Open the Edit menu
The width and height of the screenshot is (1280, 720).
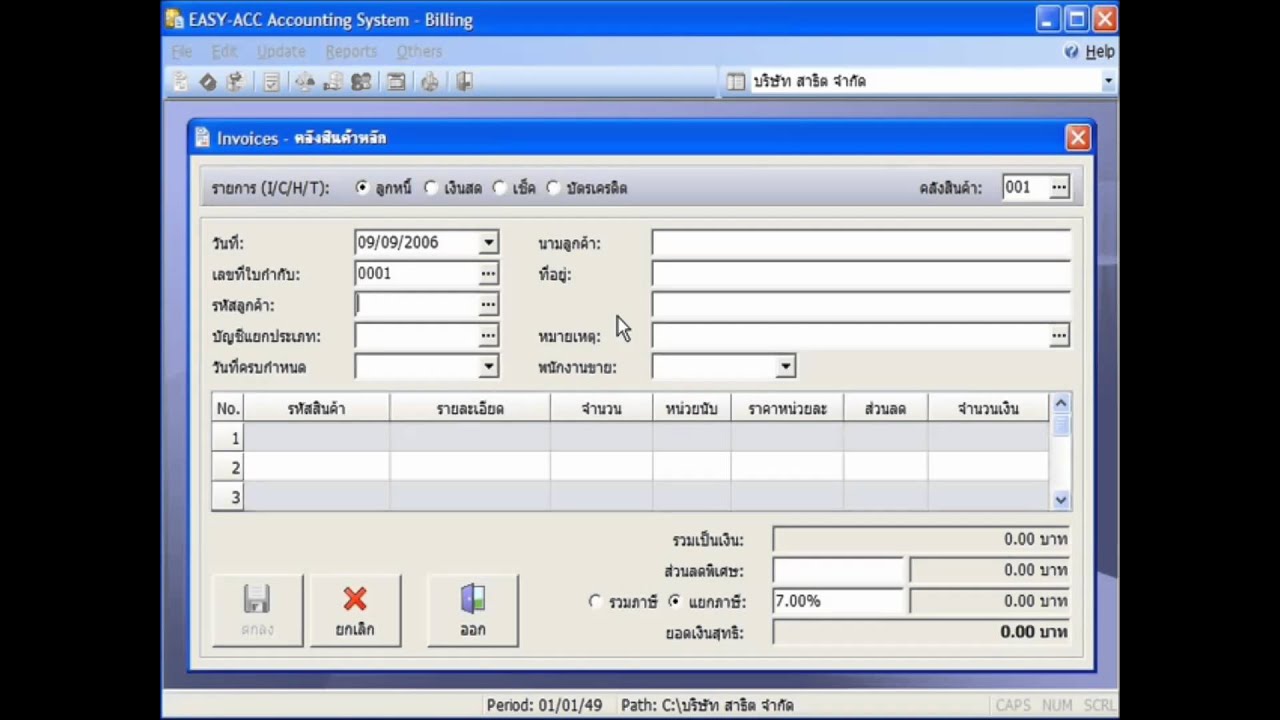click(x=224, y=51)
